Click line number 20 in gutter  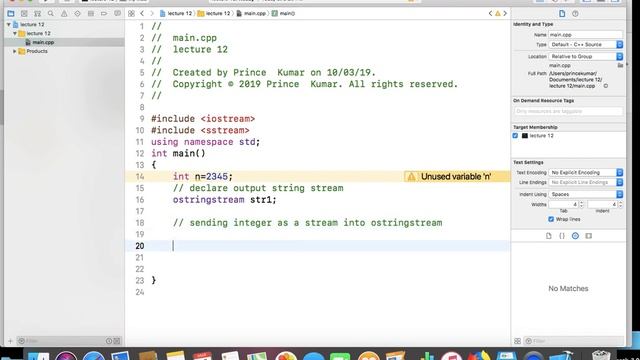tap(140, 246)
